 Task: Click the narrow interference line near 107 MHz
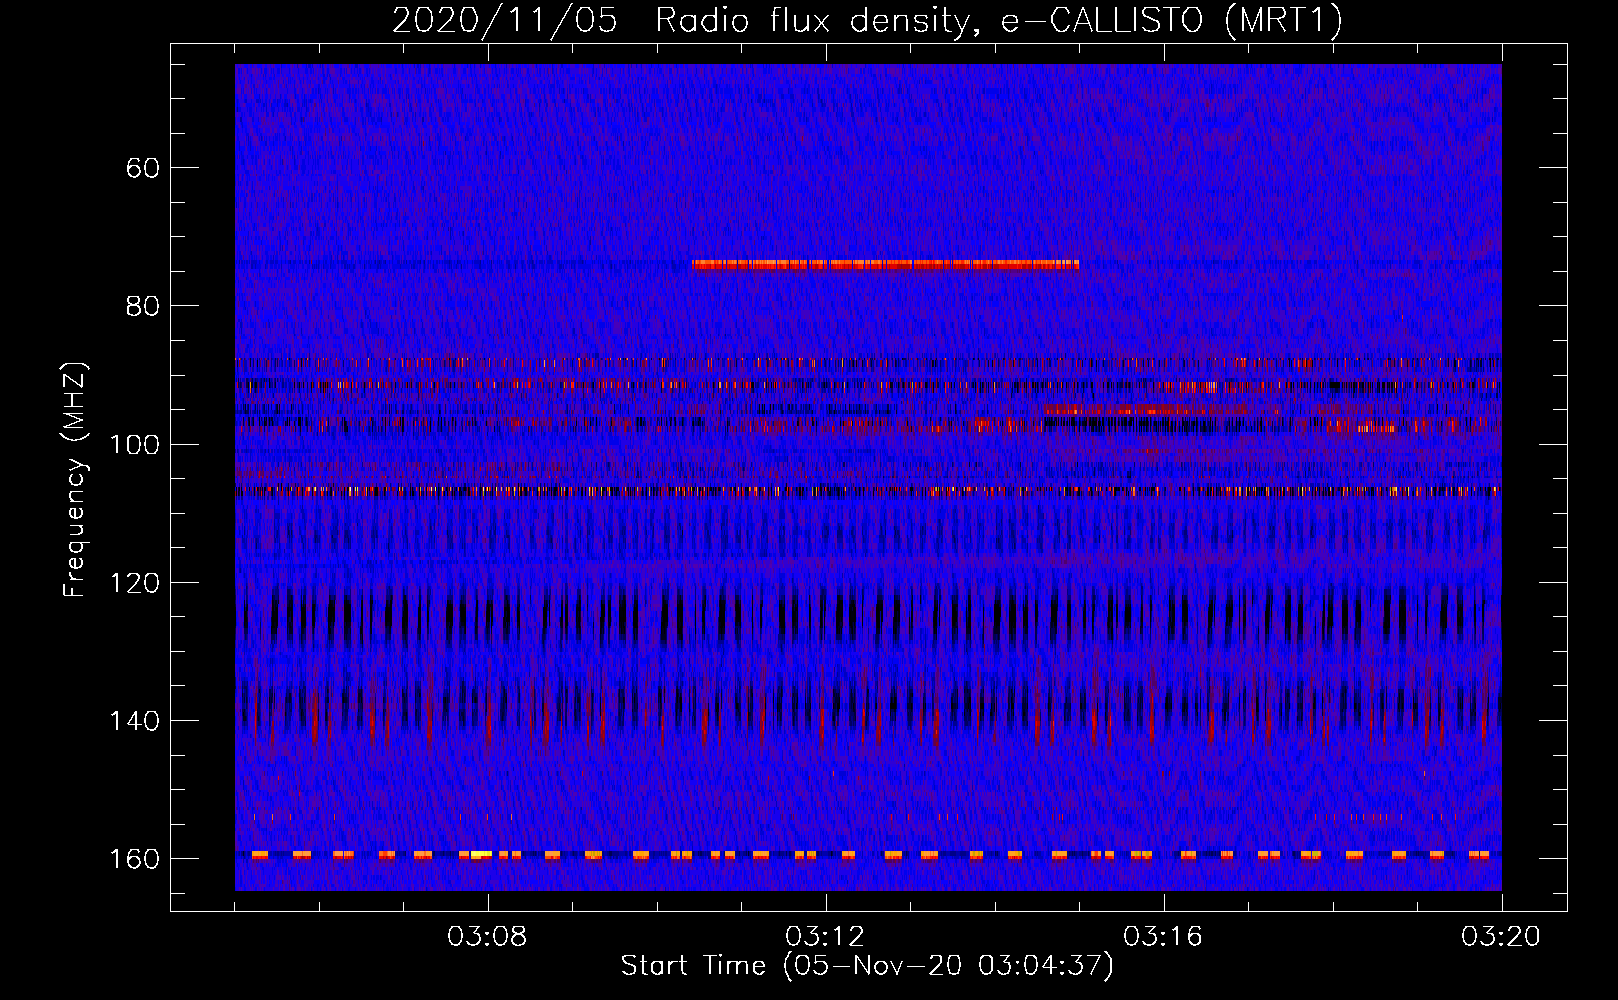[x=868, y=491]
